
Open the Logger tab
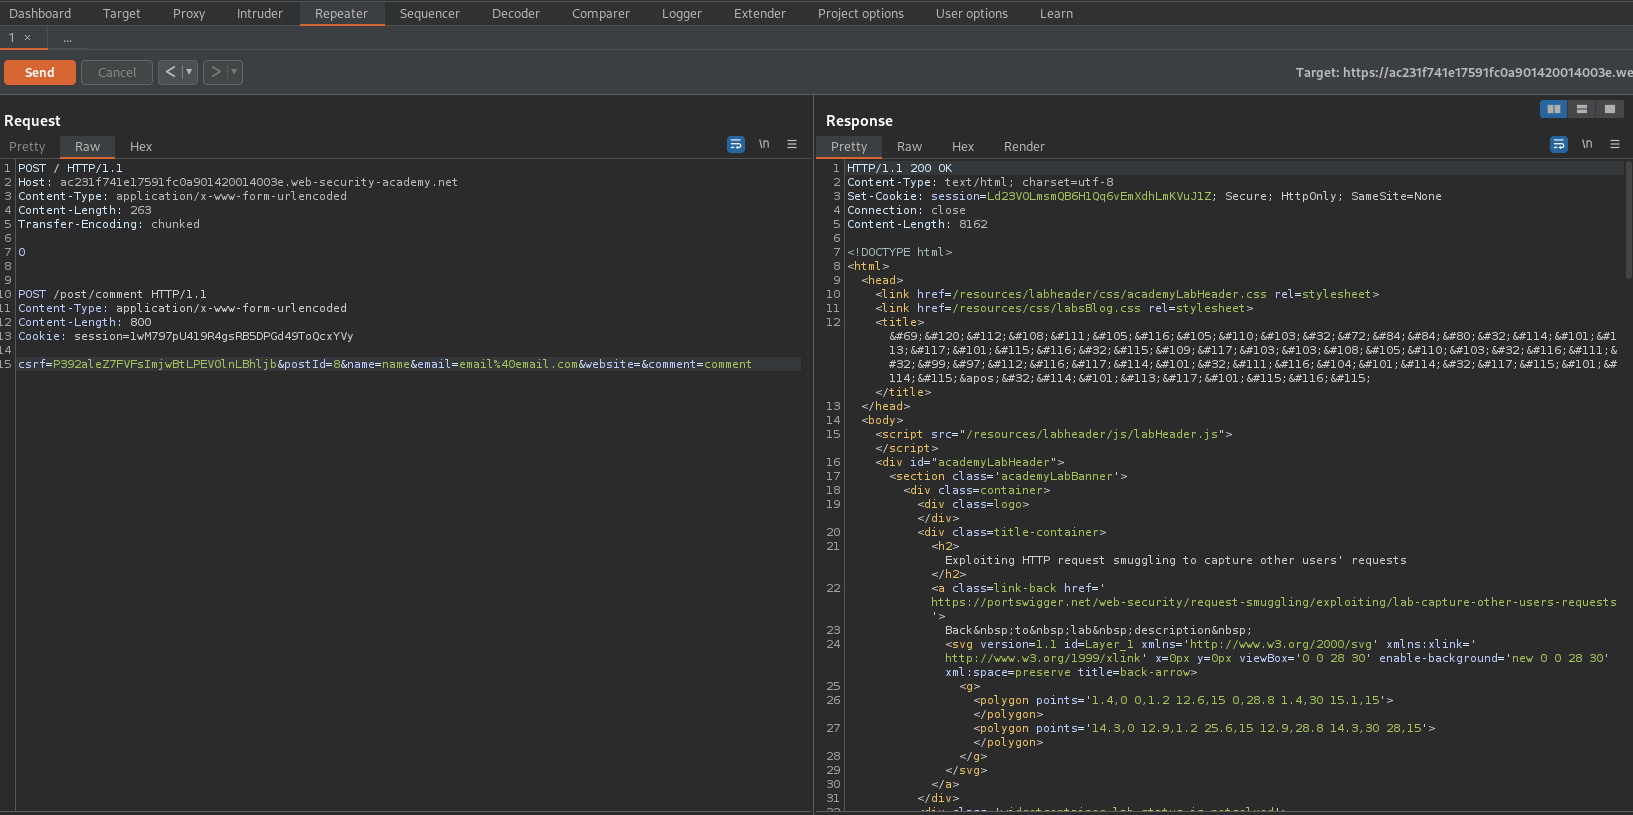pyautogui.click(x=682, y=13)
